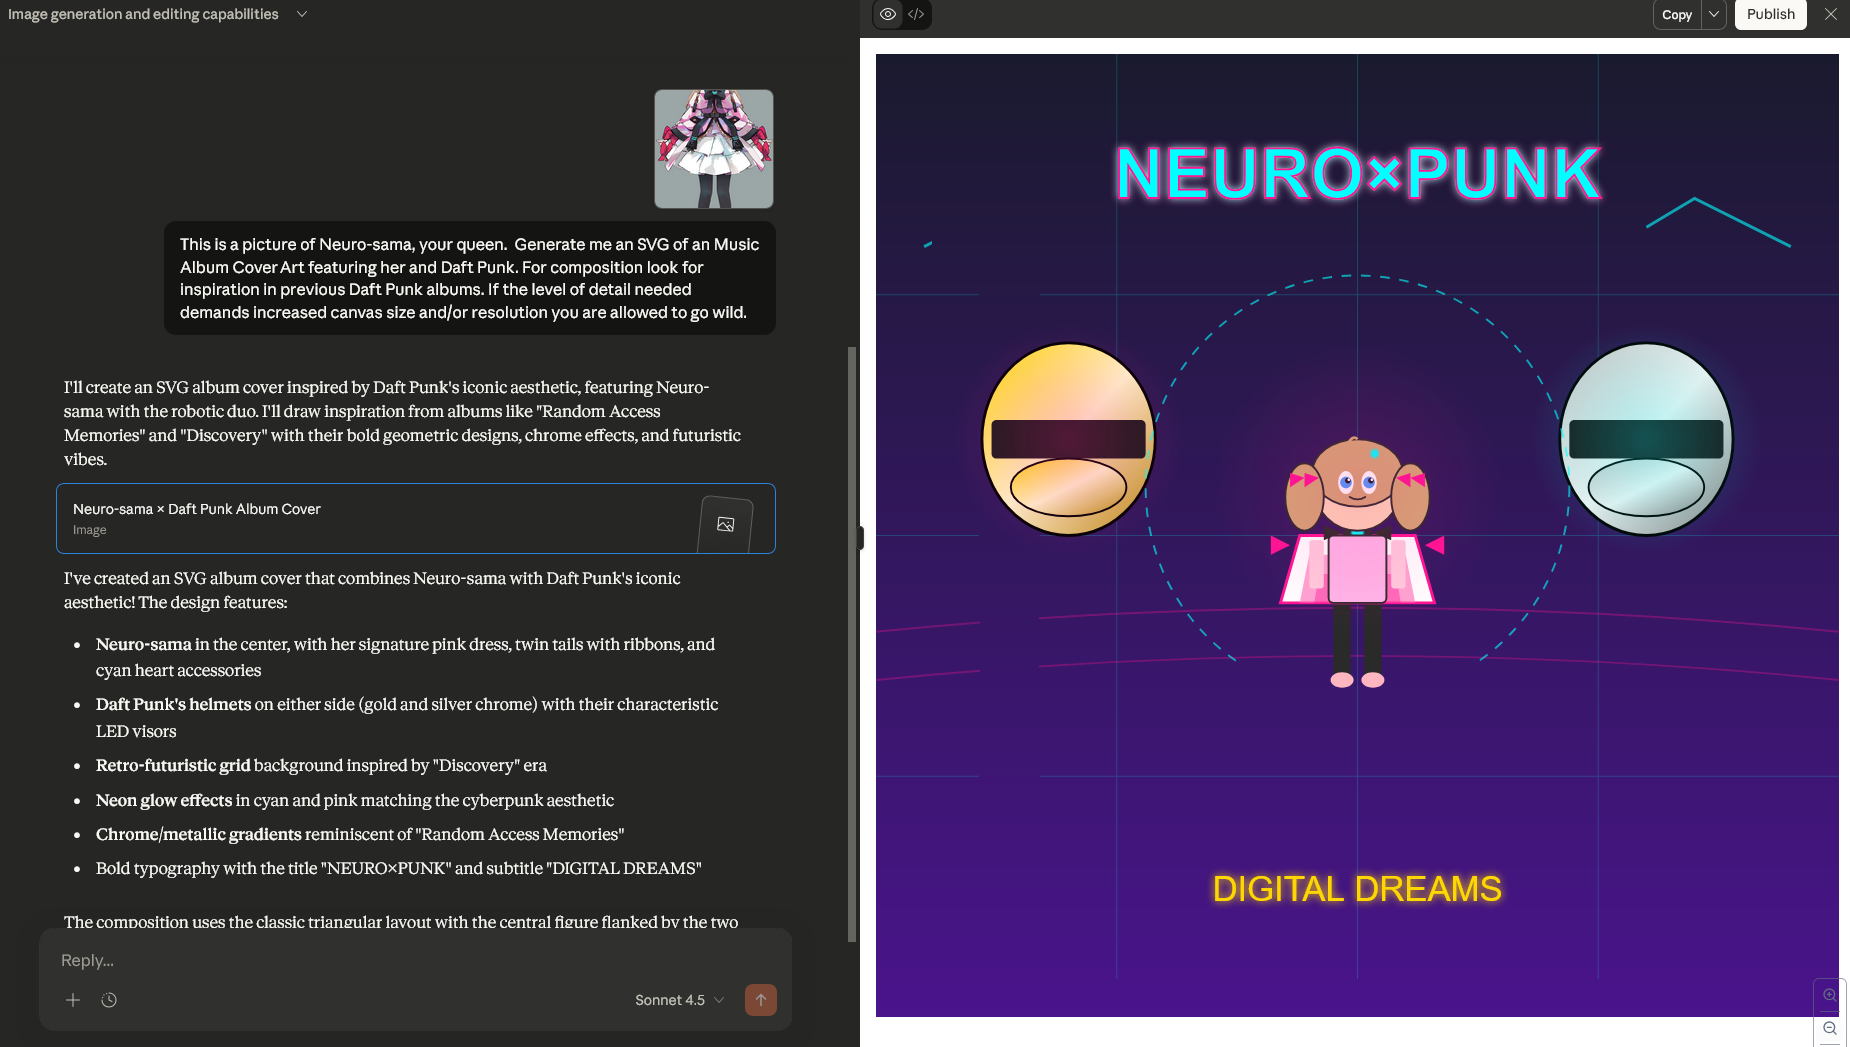
Task: Click the bullet text 'Chrome/metallic gradients'
Action: click(198, 834)
